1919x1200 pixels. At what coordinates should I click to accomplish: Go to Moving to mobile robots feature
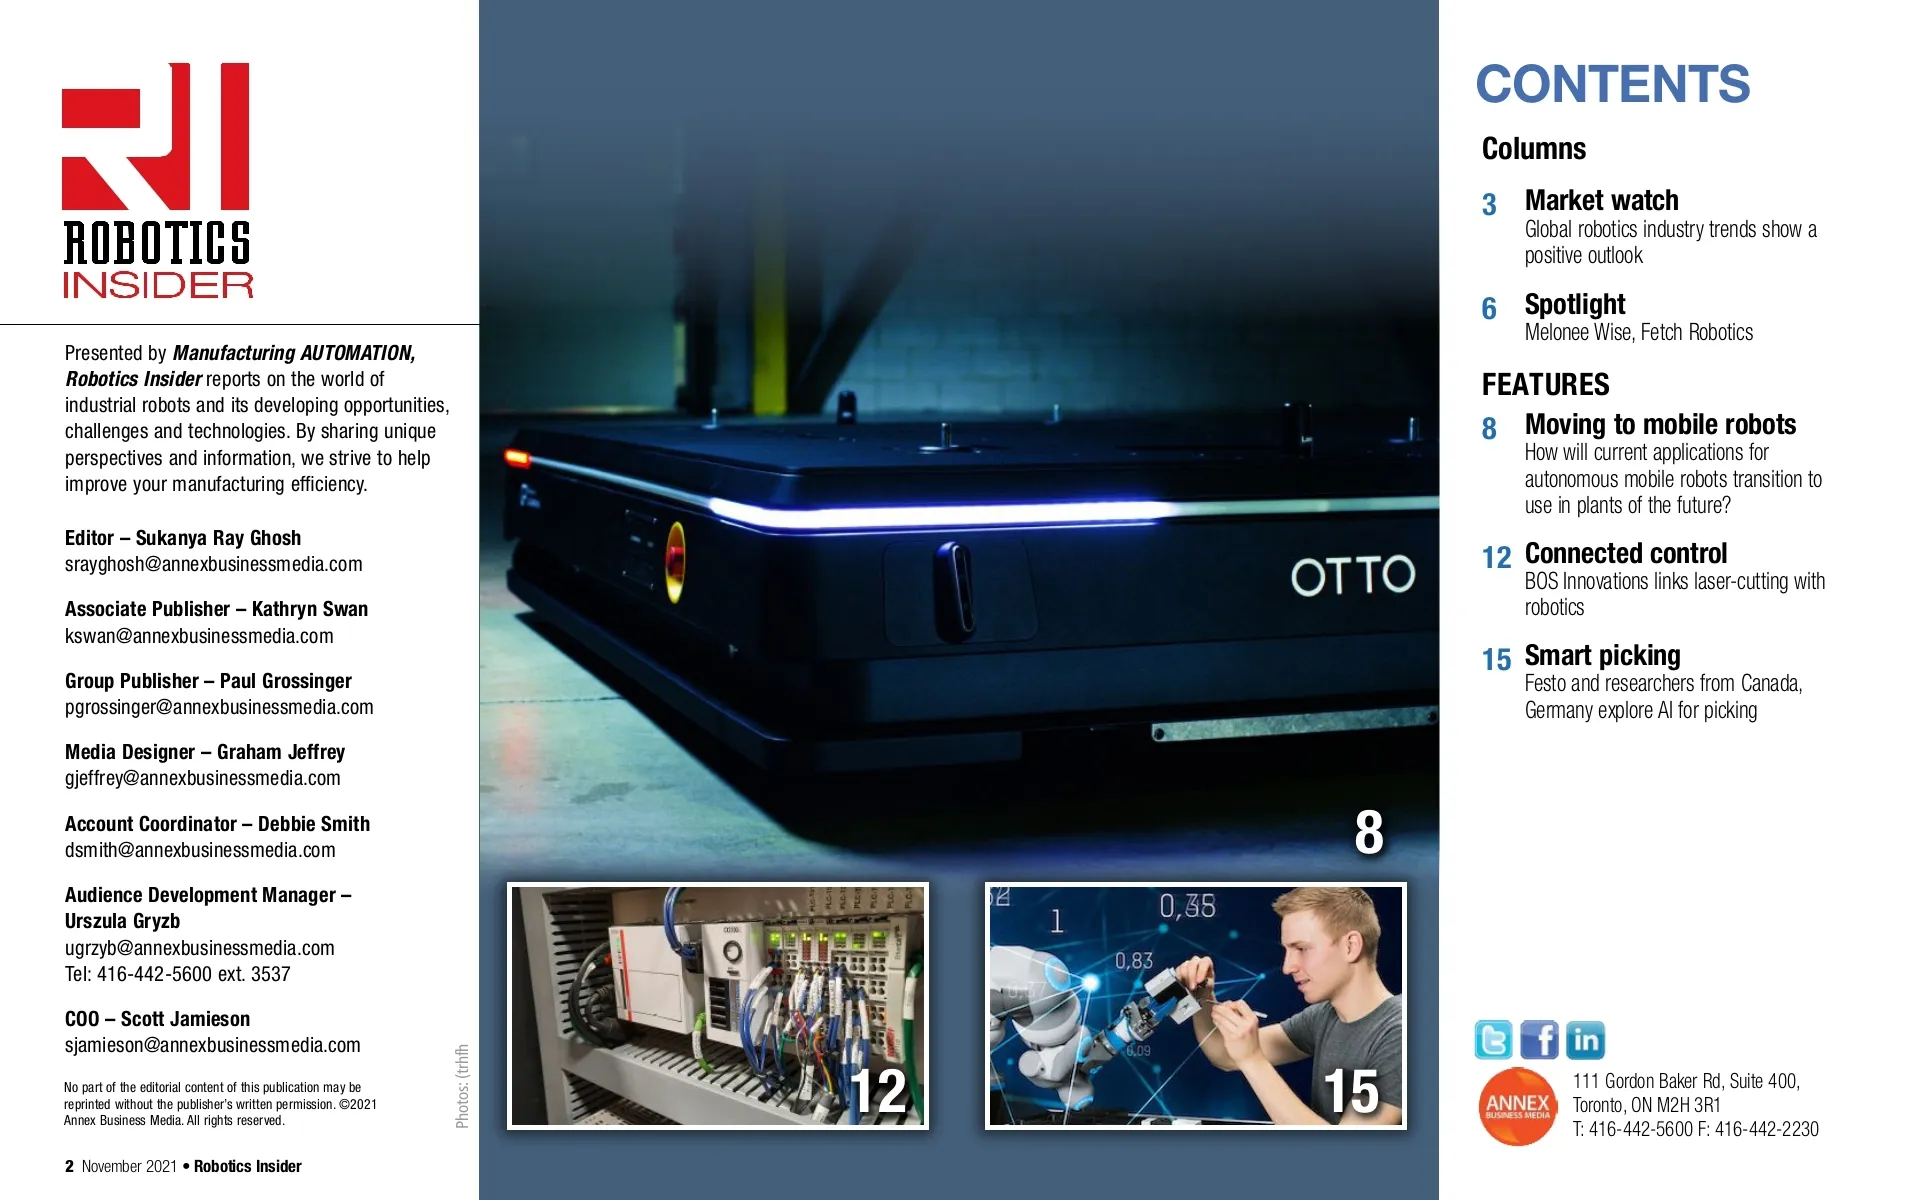tap(1659, 425)
